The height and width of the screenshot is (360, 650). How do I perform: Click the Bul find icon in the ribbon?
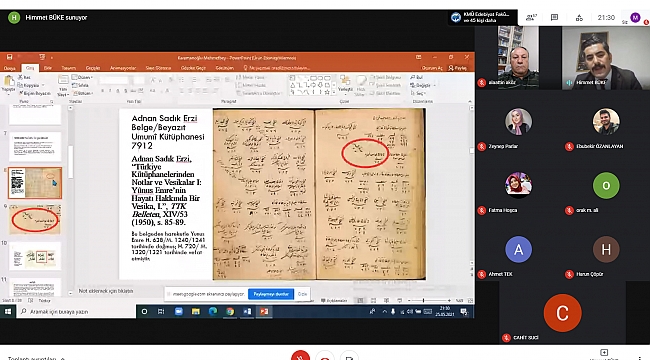(417, 77)
